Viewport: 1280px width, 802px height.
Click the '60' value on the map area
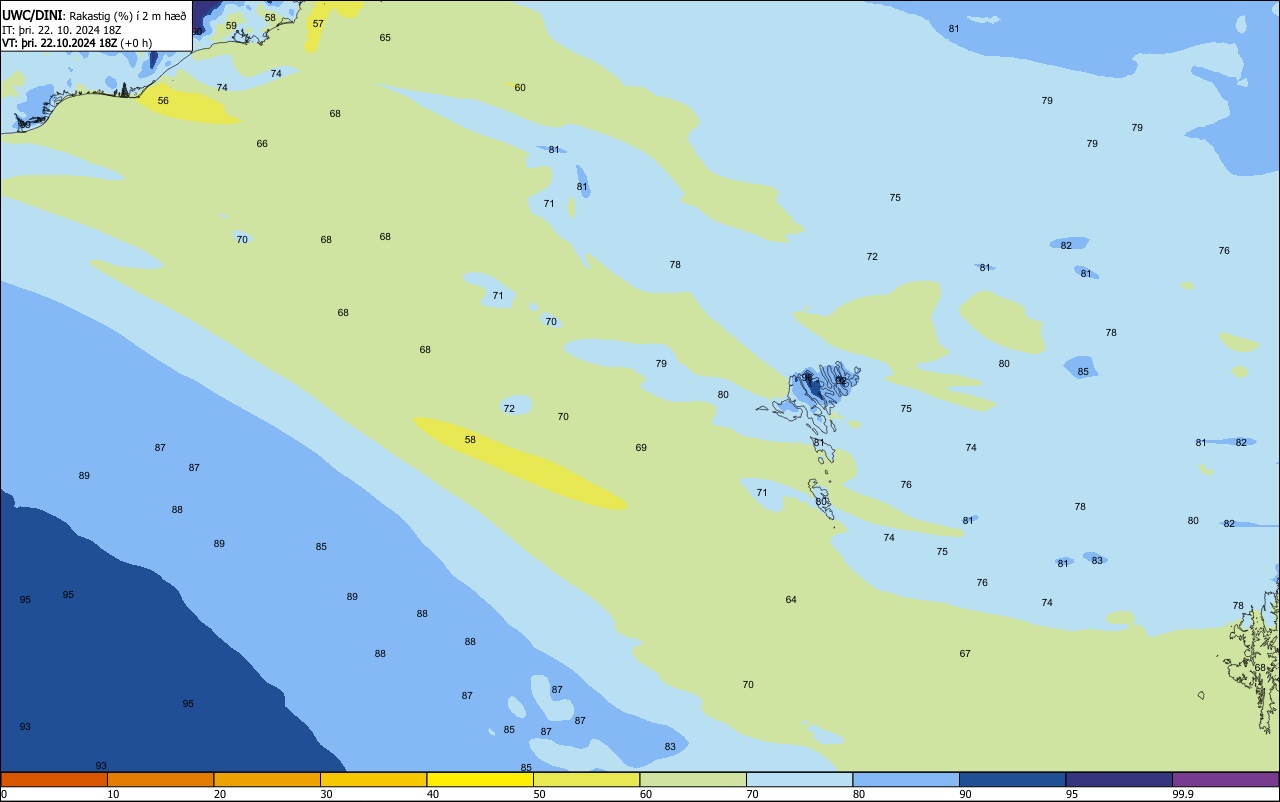click(520, 88)
